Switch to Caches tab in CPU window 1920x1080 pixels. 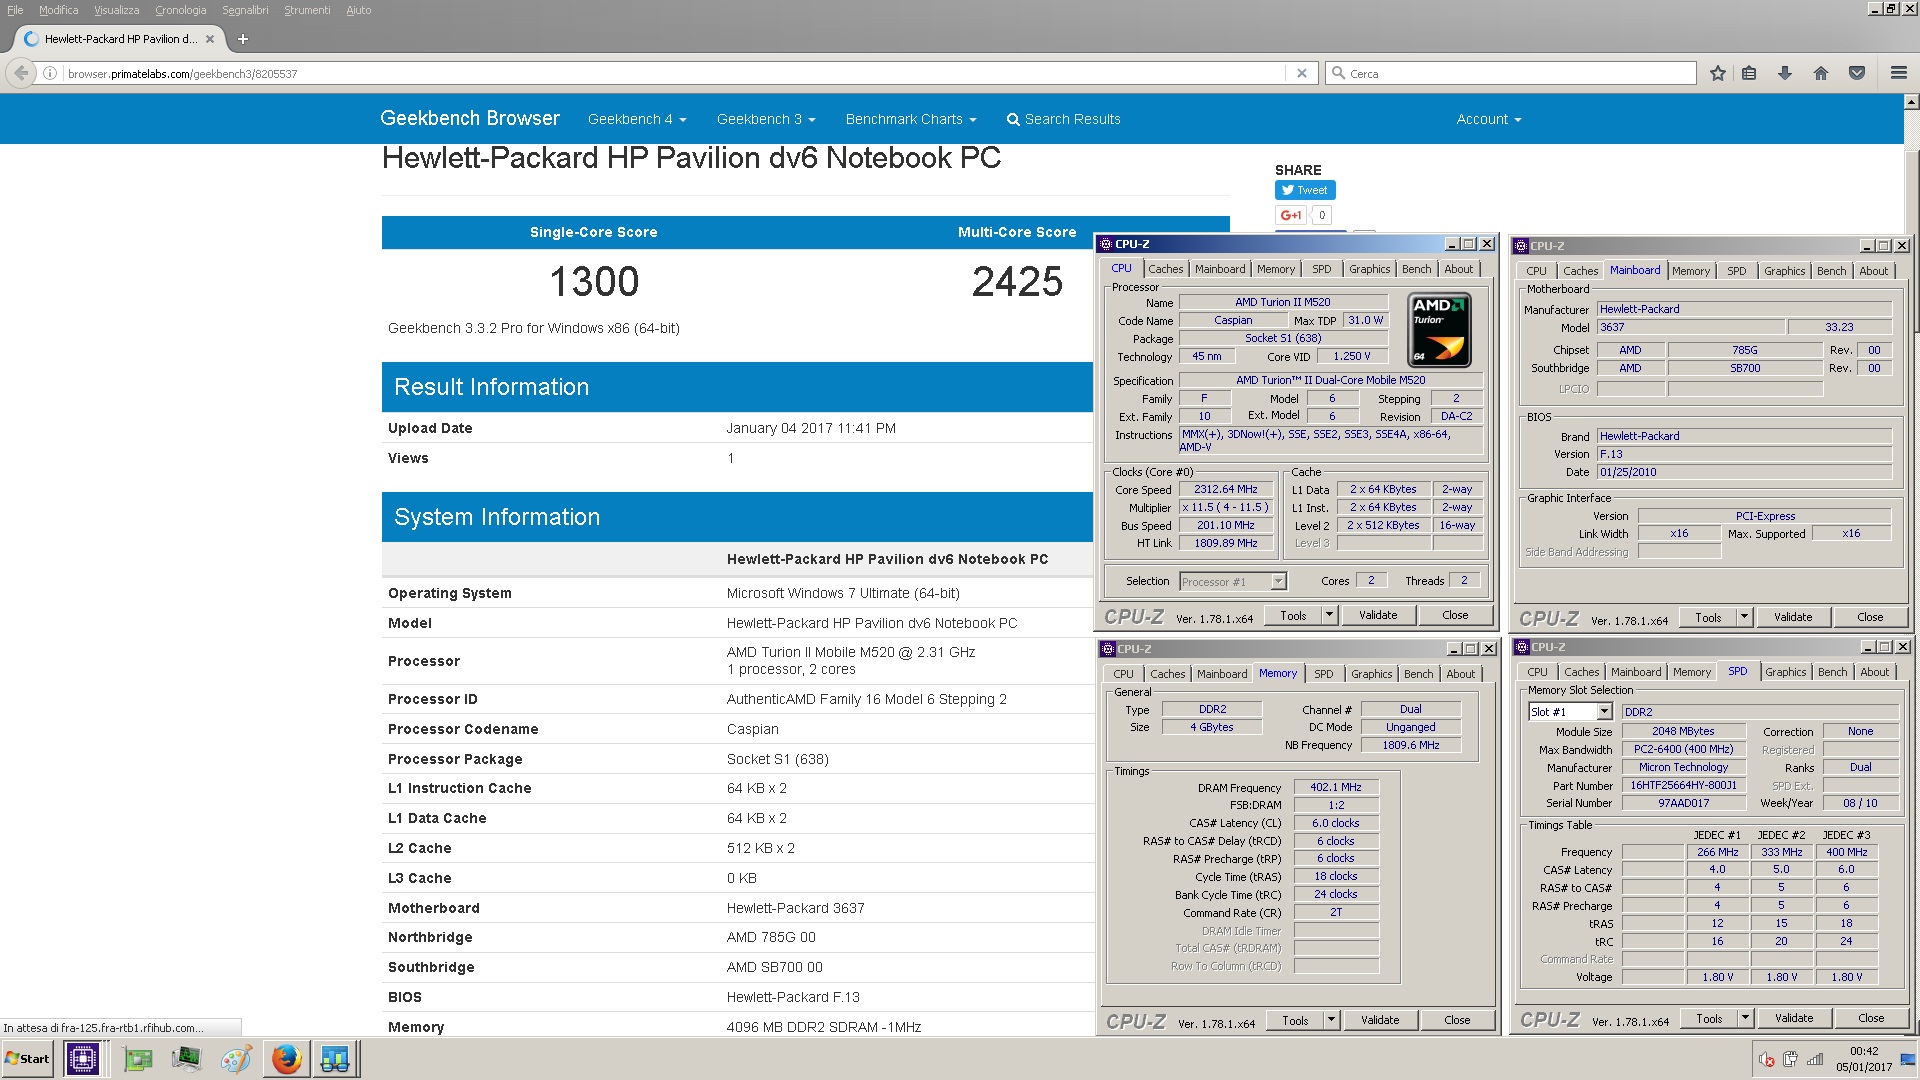click(1165, 269)
